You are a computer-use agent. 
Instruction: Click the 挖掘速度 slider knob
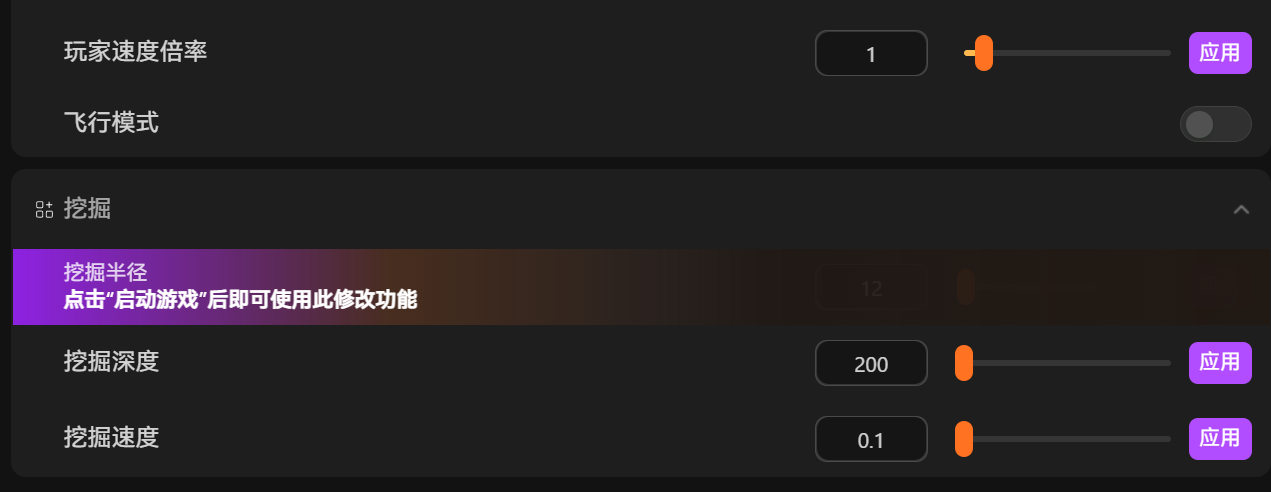coord(964,439)
